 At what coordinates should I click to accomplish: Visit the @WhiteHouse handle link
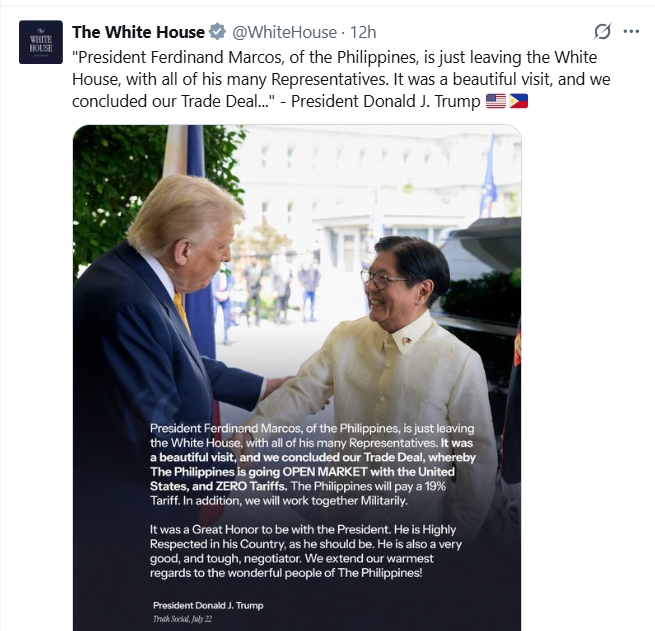(x=284, y=32)
